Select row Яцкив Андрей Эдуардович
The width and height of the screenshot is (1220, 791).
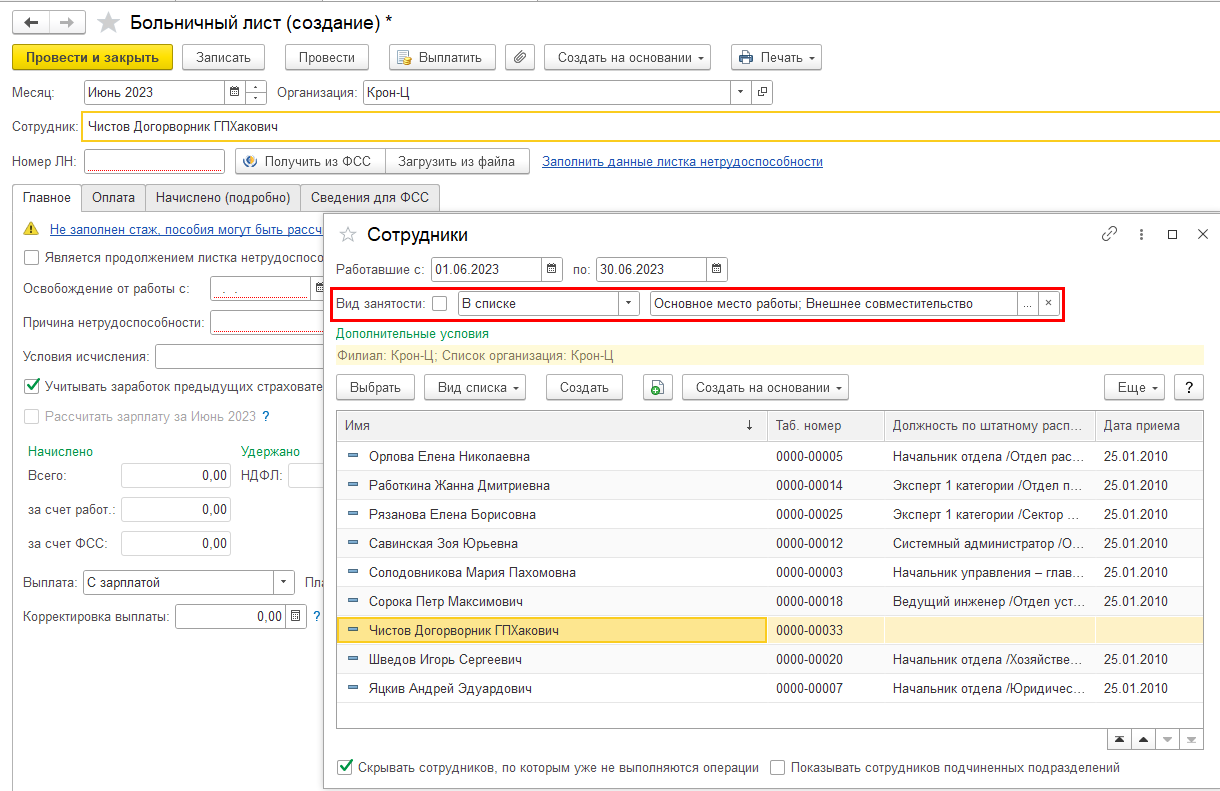[x=769, y=688]
